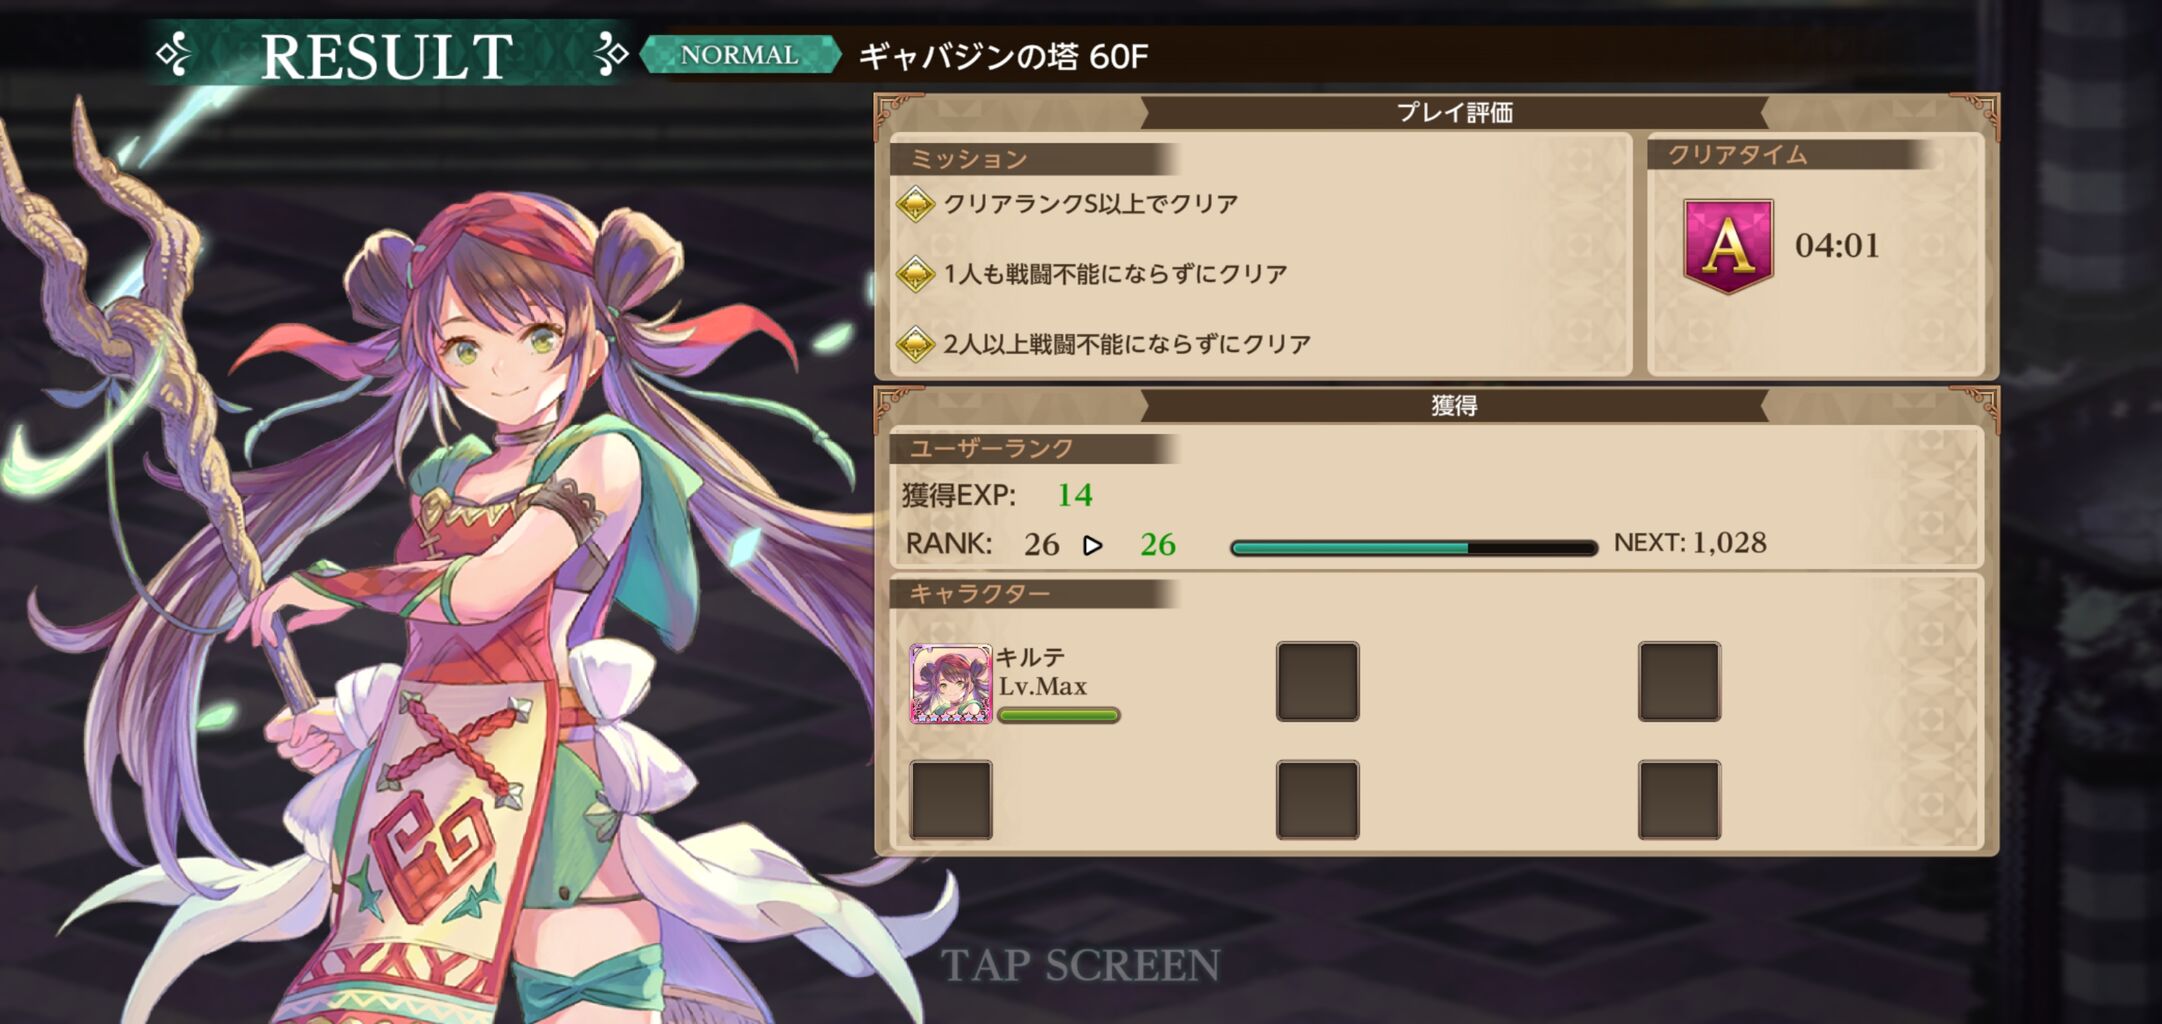This screenshot has width=2162, height=1024.
Task: Click the NORMAL difficulty tag
Action: tap(740, 55)
